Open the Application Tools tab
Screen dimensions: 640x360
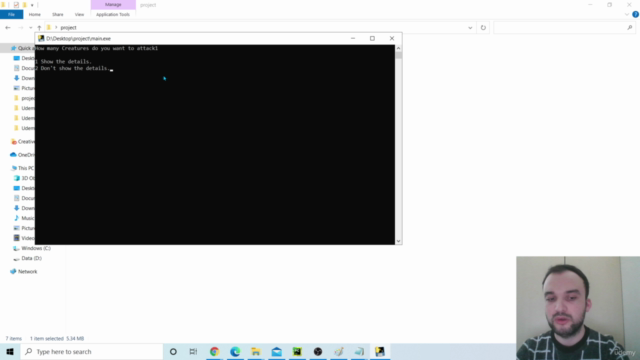coord(113,14)
